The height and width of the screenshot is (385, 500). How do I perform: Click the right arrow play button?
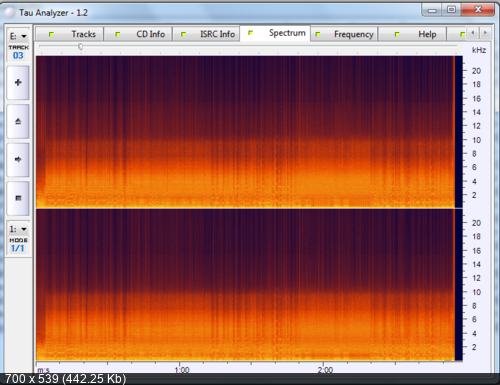pyautogui.click(x=18, y=160)
